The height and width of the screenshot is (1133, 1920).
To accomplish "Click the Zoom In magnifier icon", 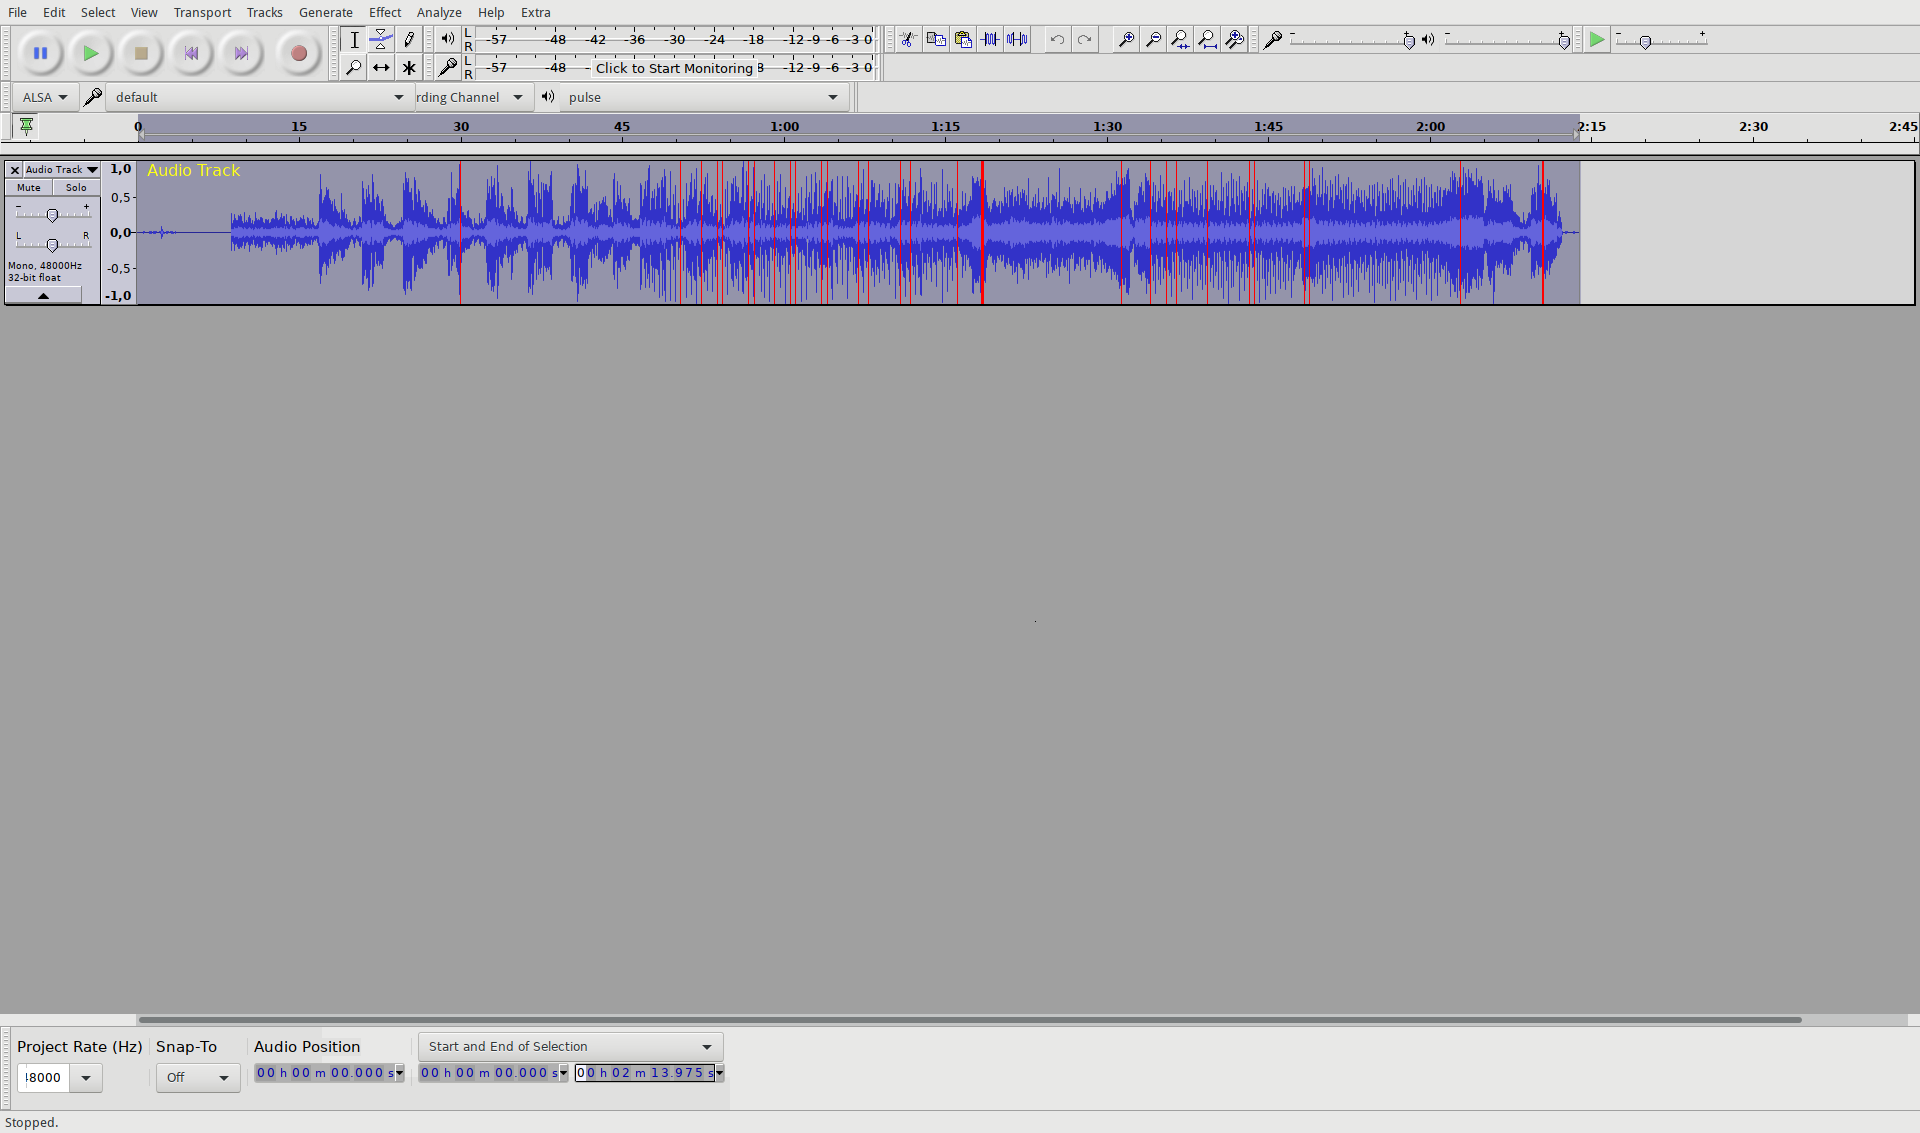I will 1126,40.
